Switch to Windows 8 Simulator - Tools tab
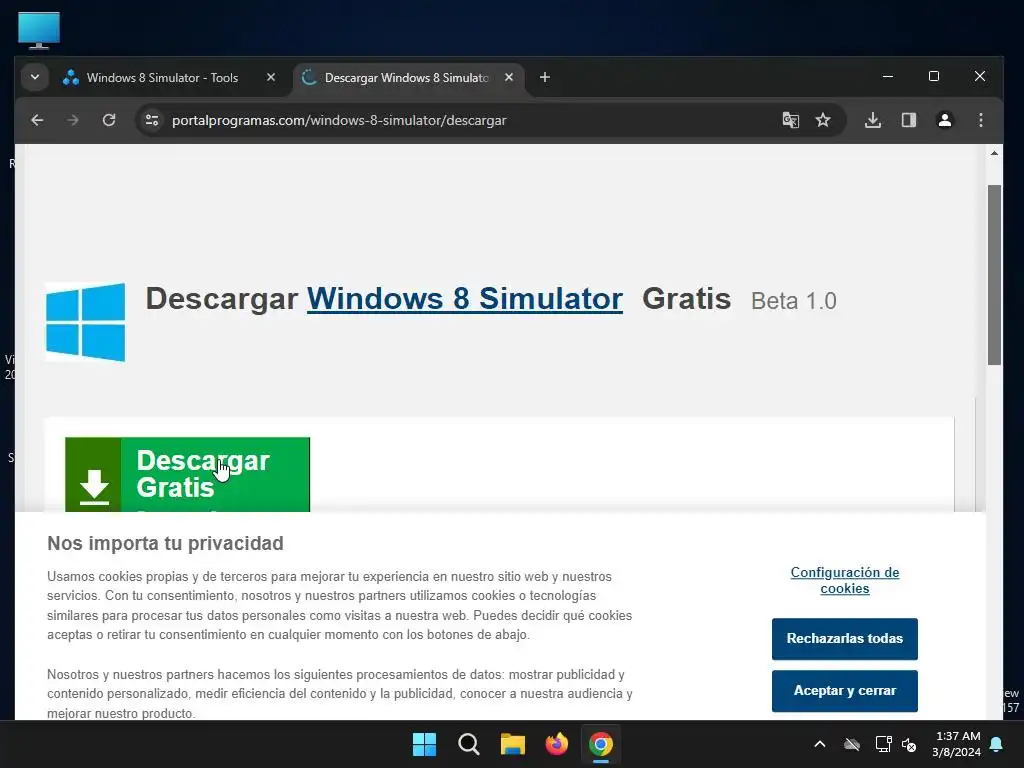Image resolution: width=1024 pixels, height=768 pixels. point(162,78)
